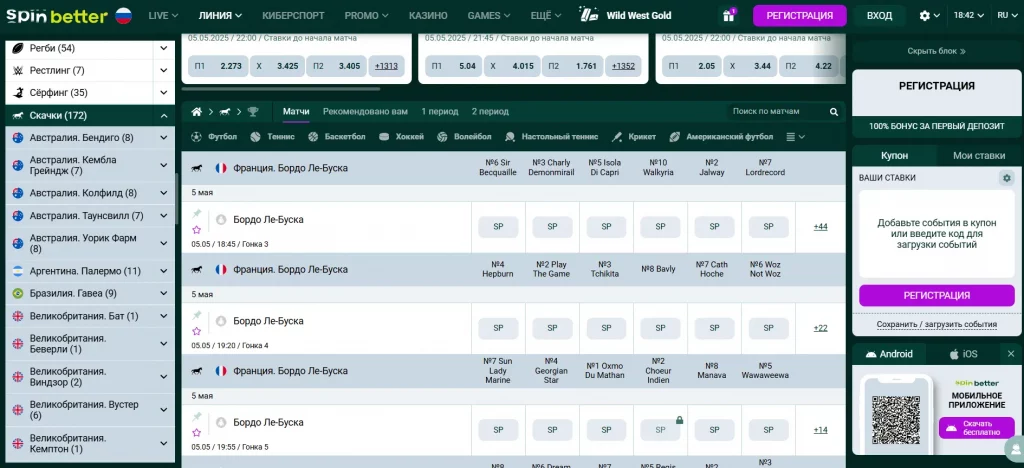Image resolution: width=1024 pixels, height=468 pixels.
Task: Open КИБЕРСПОРТ menu item
Action: tap(293, 16)
